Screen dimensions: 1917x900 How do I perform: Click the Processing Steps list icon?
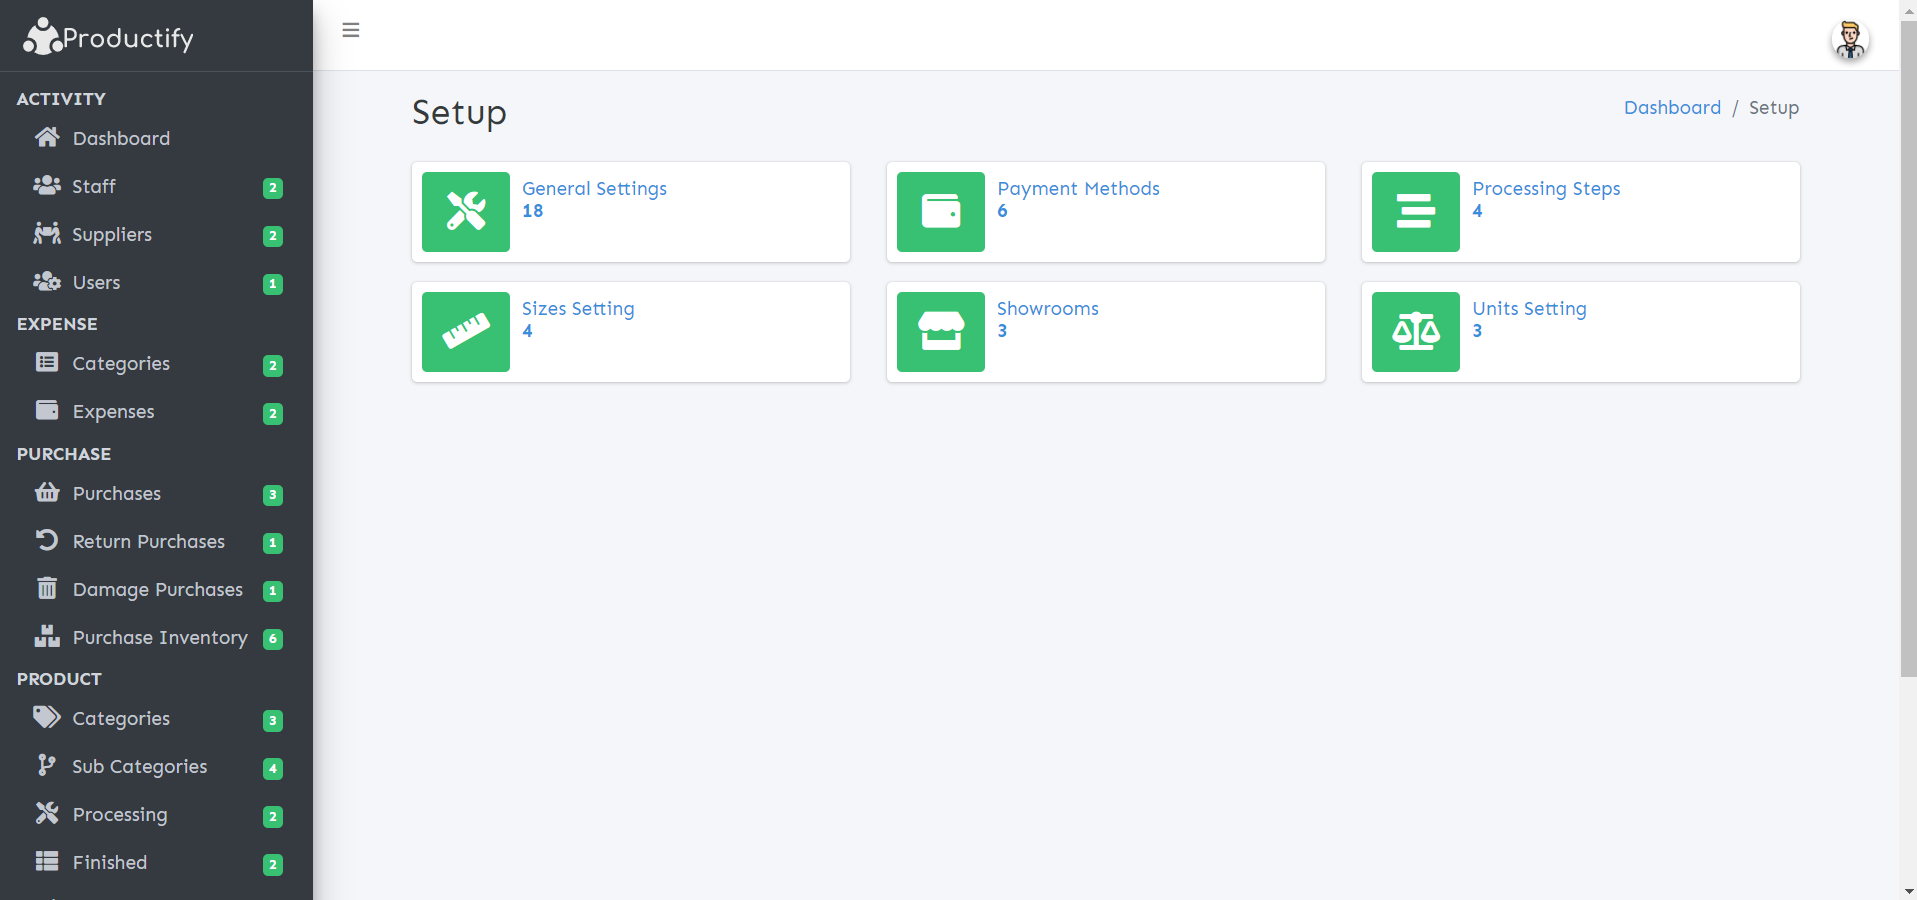pyautogui.click(x=1415, y=212)
